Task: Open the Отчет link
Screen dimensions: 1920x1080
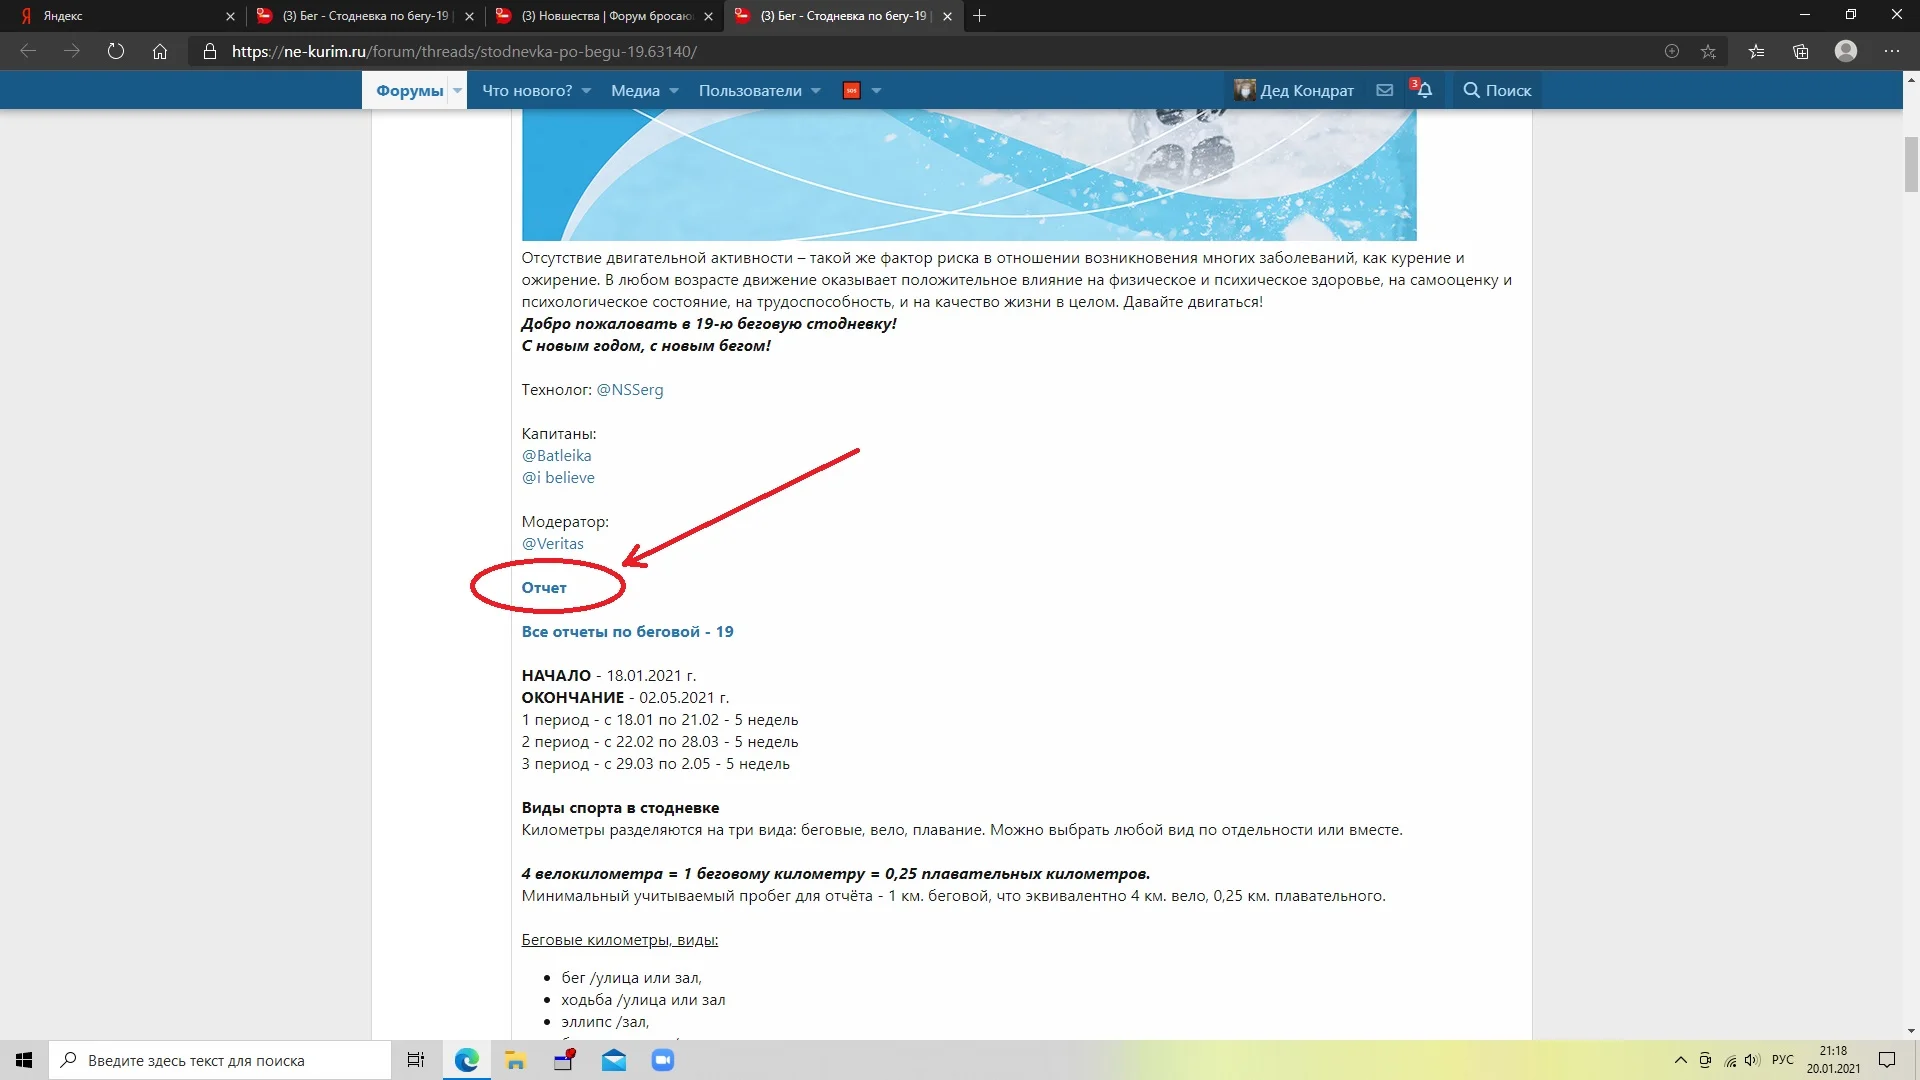Action: pos(544,588)
